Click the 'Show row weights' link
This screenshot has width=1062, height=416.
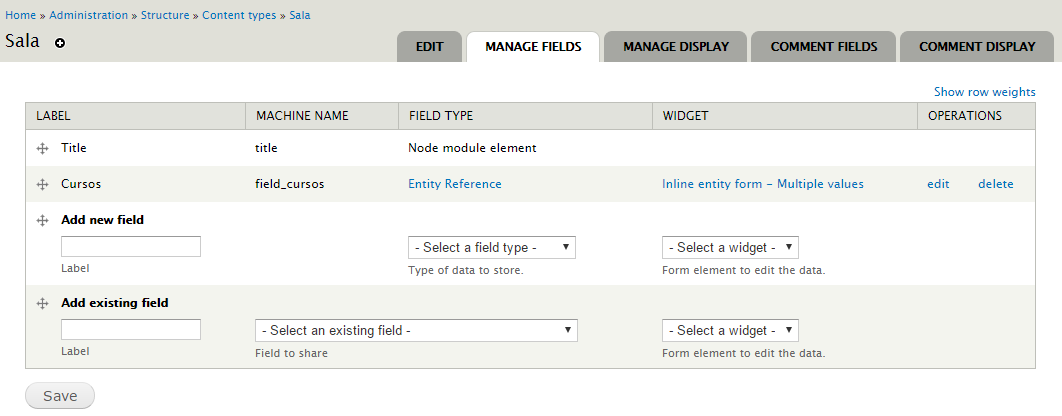click(x=984, y=92)
